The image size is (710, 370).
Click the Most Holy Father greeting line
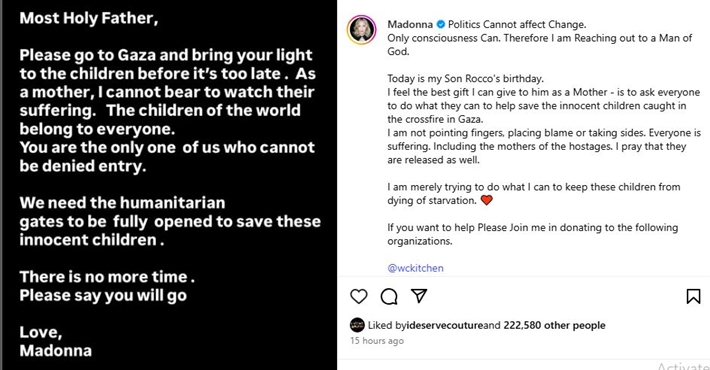pos(89,18)
